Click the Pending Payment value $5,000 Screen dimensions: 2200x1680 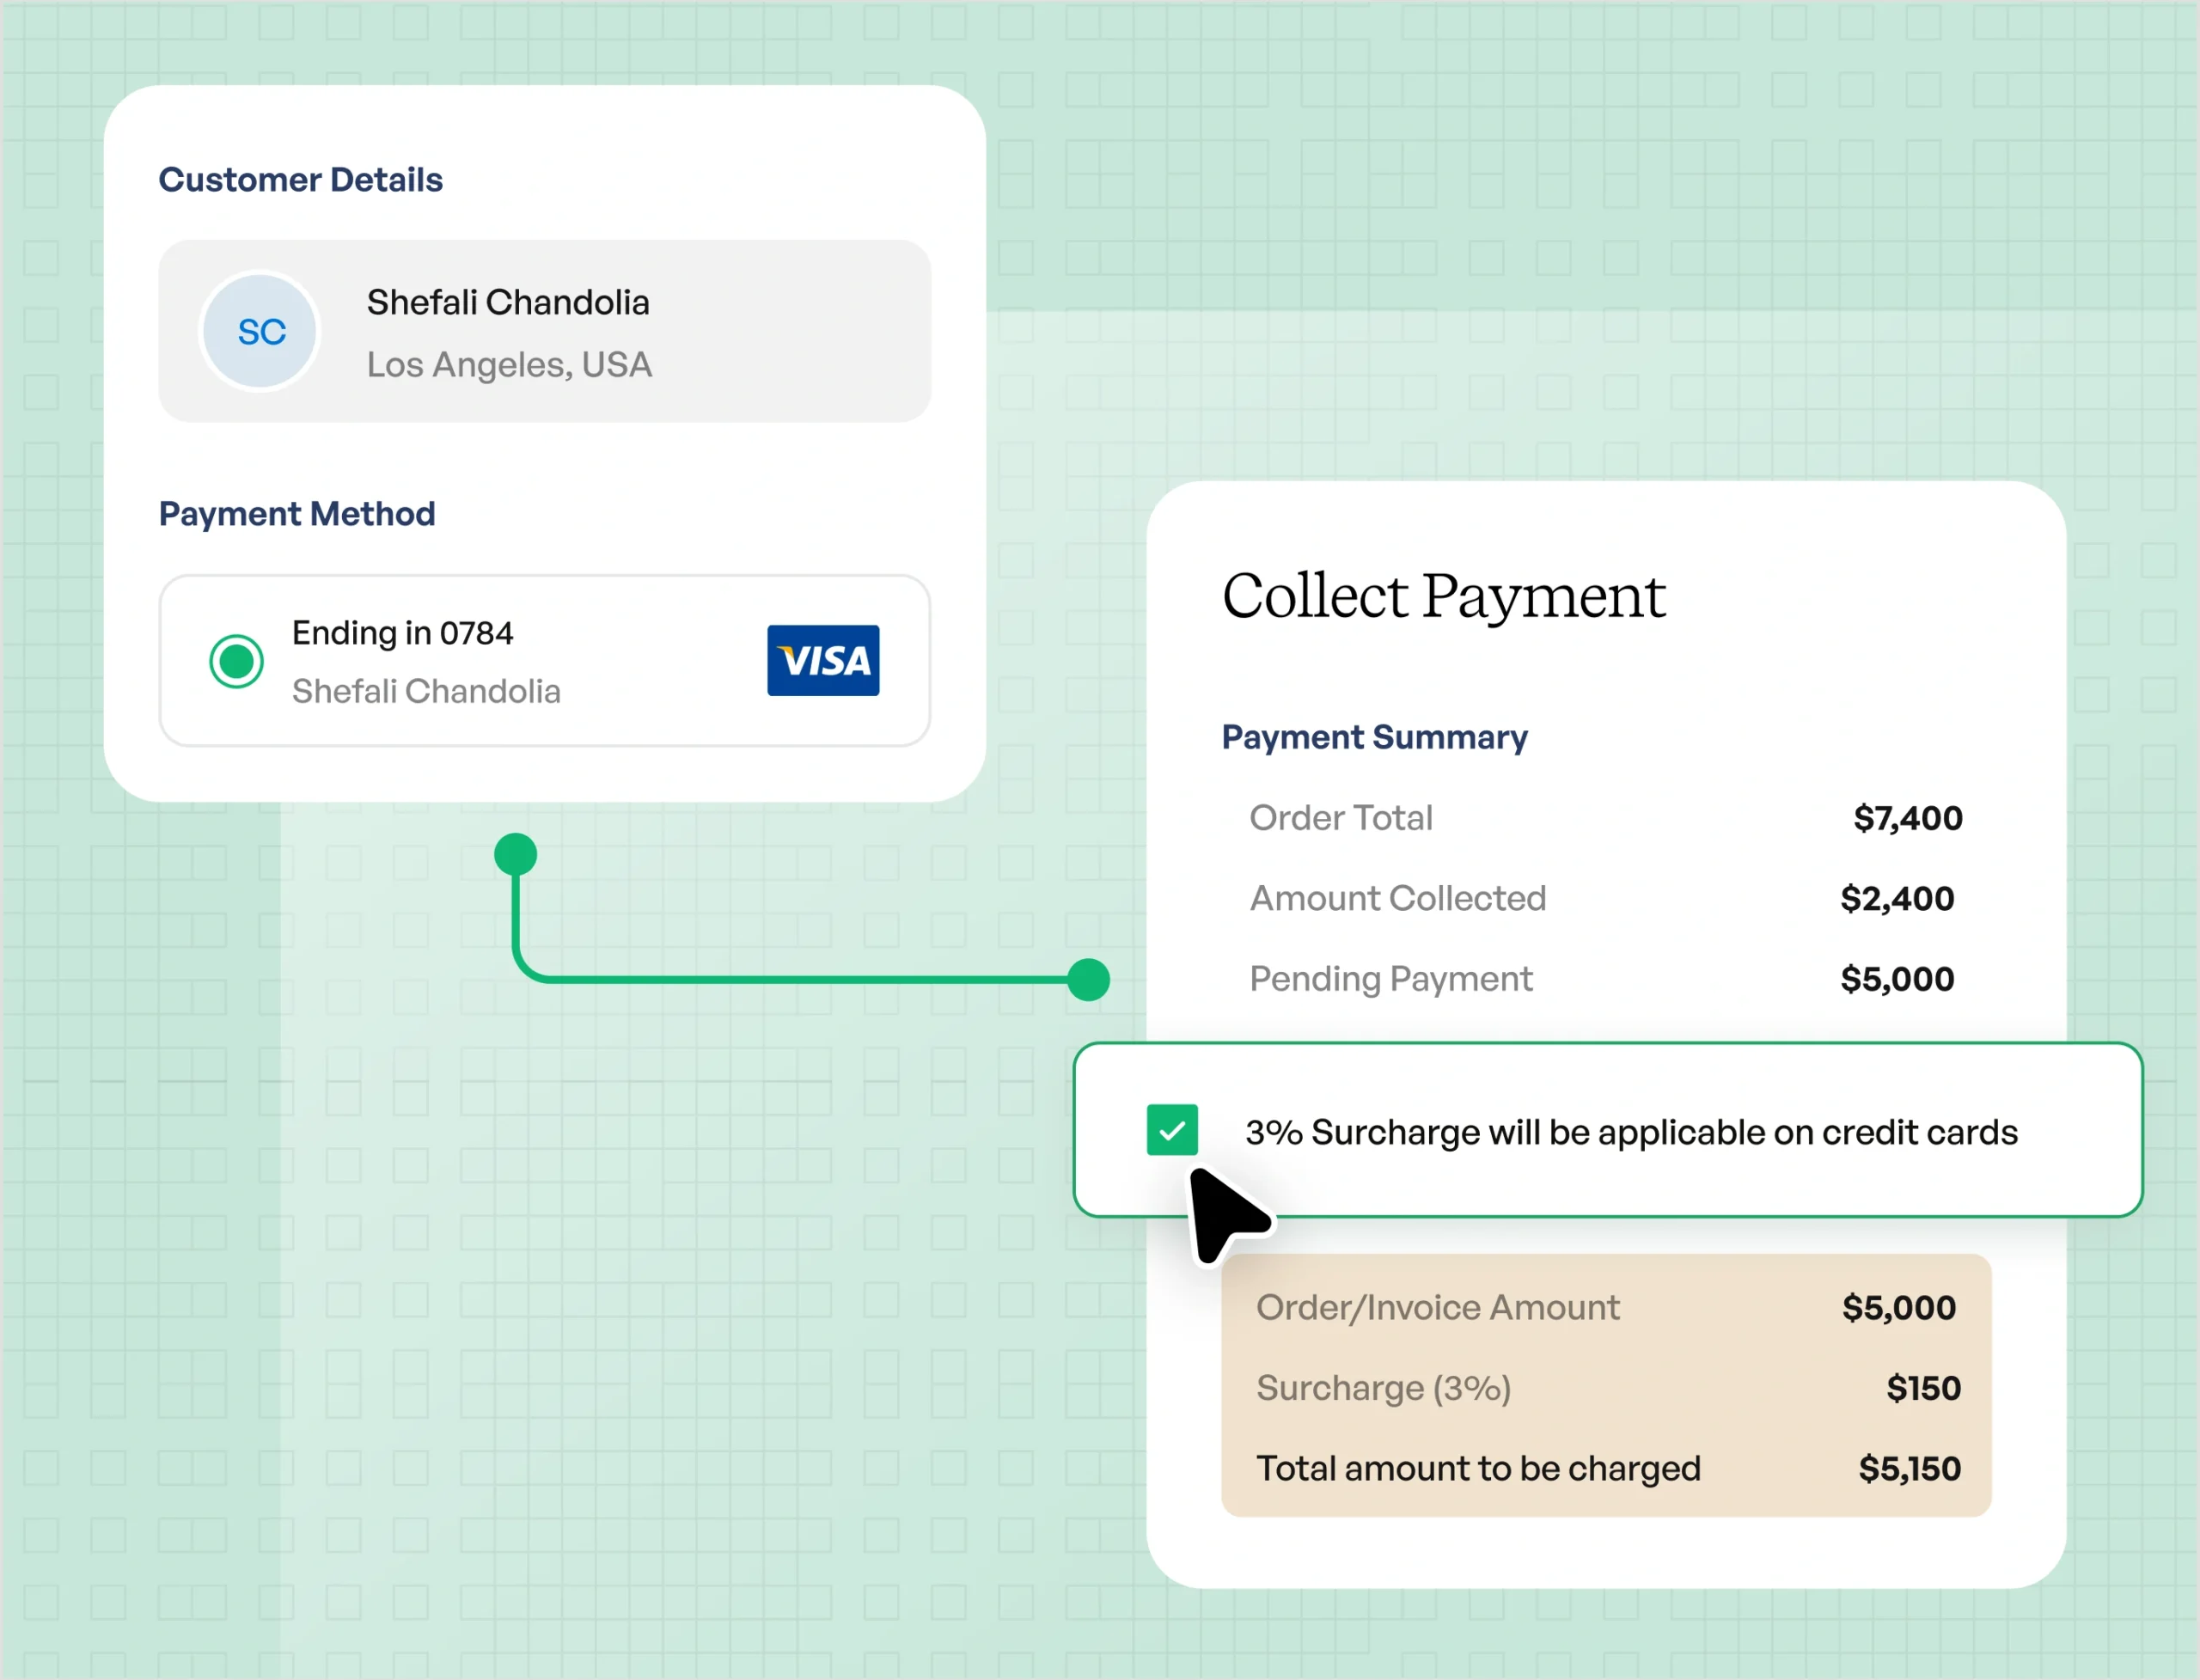point(1897,979)
